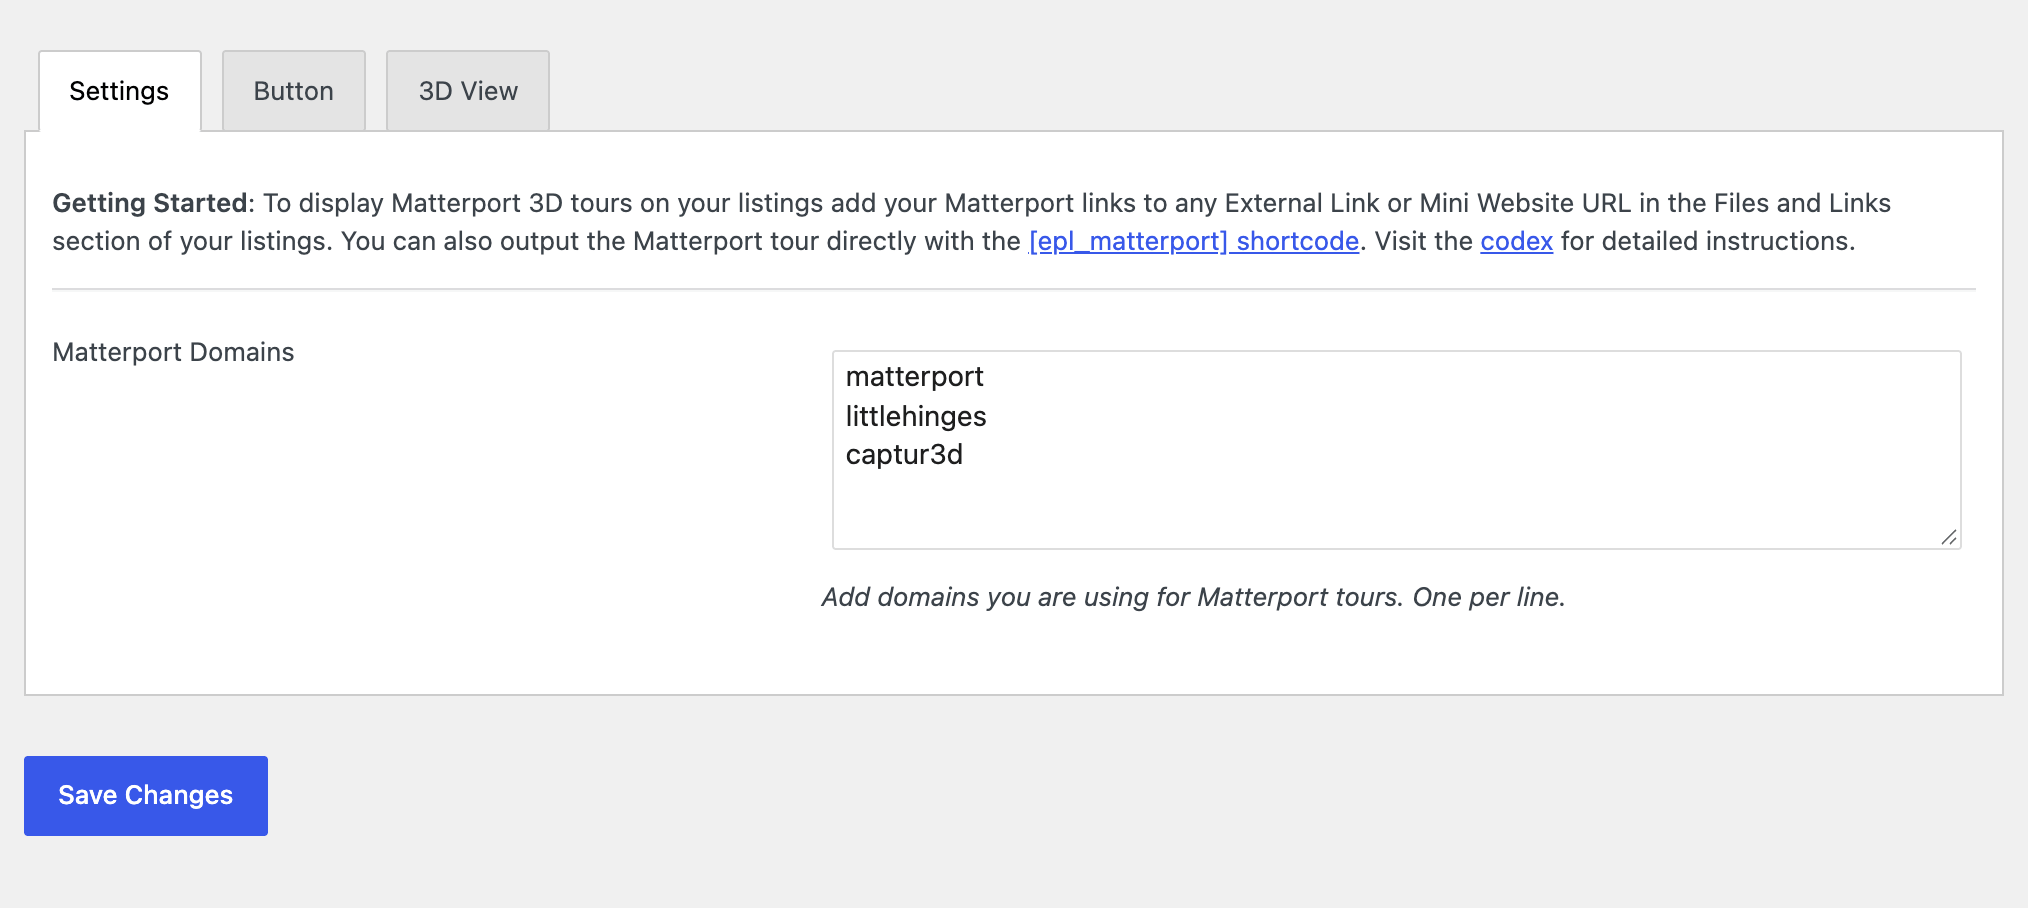Image resolution: width=2028 pixels, height=908 pixels.
Task: Open the Settings tab
Action: coord(120,91)
